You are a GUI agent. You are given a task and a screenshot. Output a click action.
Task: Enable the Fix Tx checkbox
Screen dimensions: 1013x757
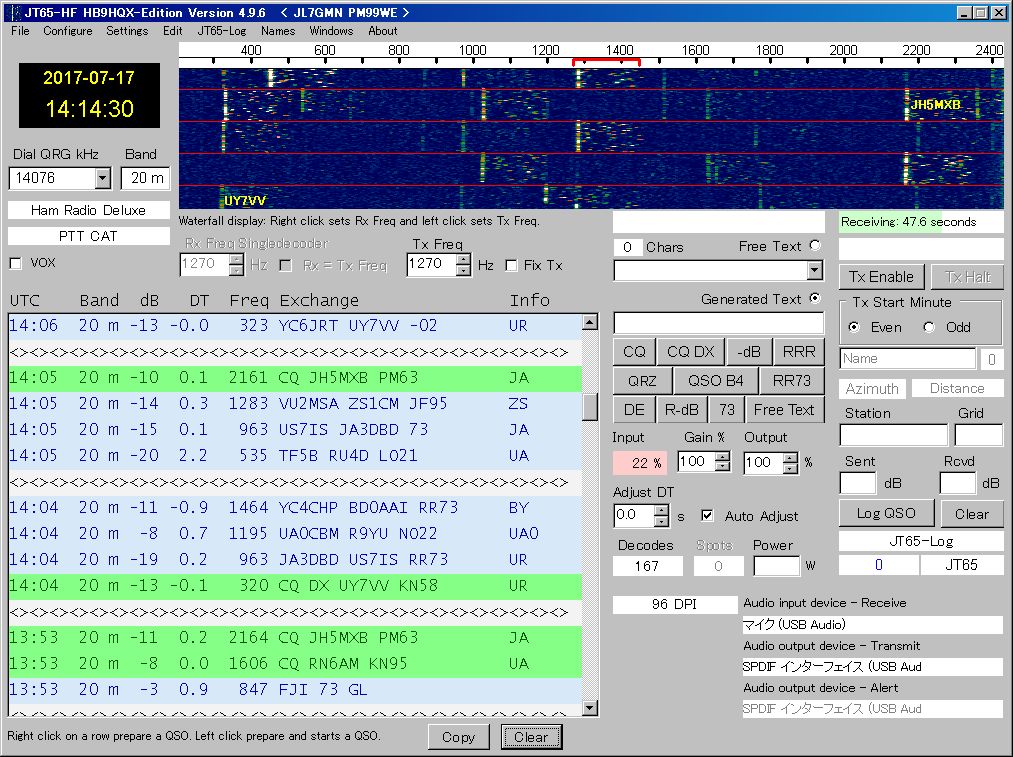[511, 265]
